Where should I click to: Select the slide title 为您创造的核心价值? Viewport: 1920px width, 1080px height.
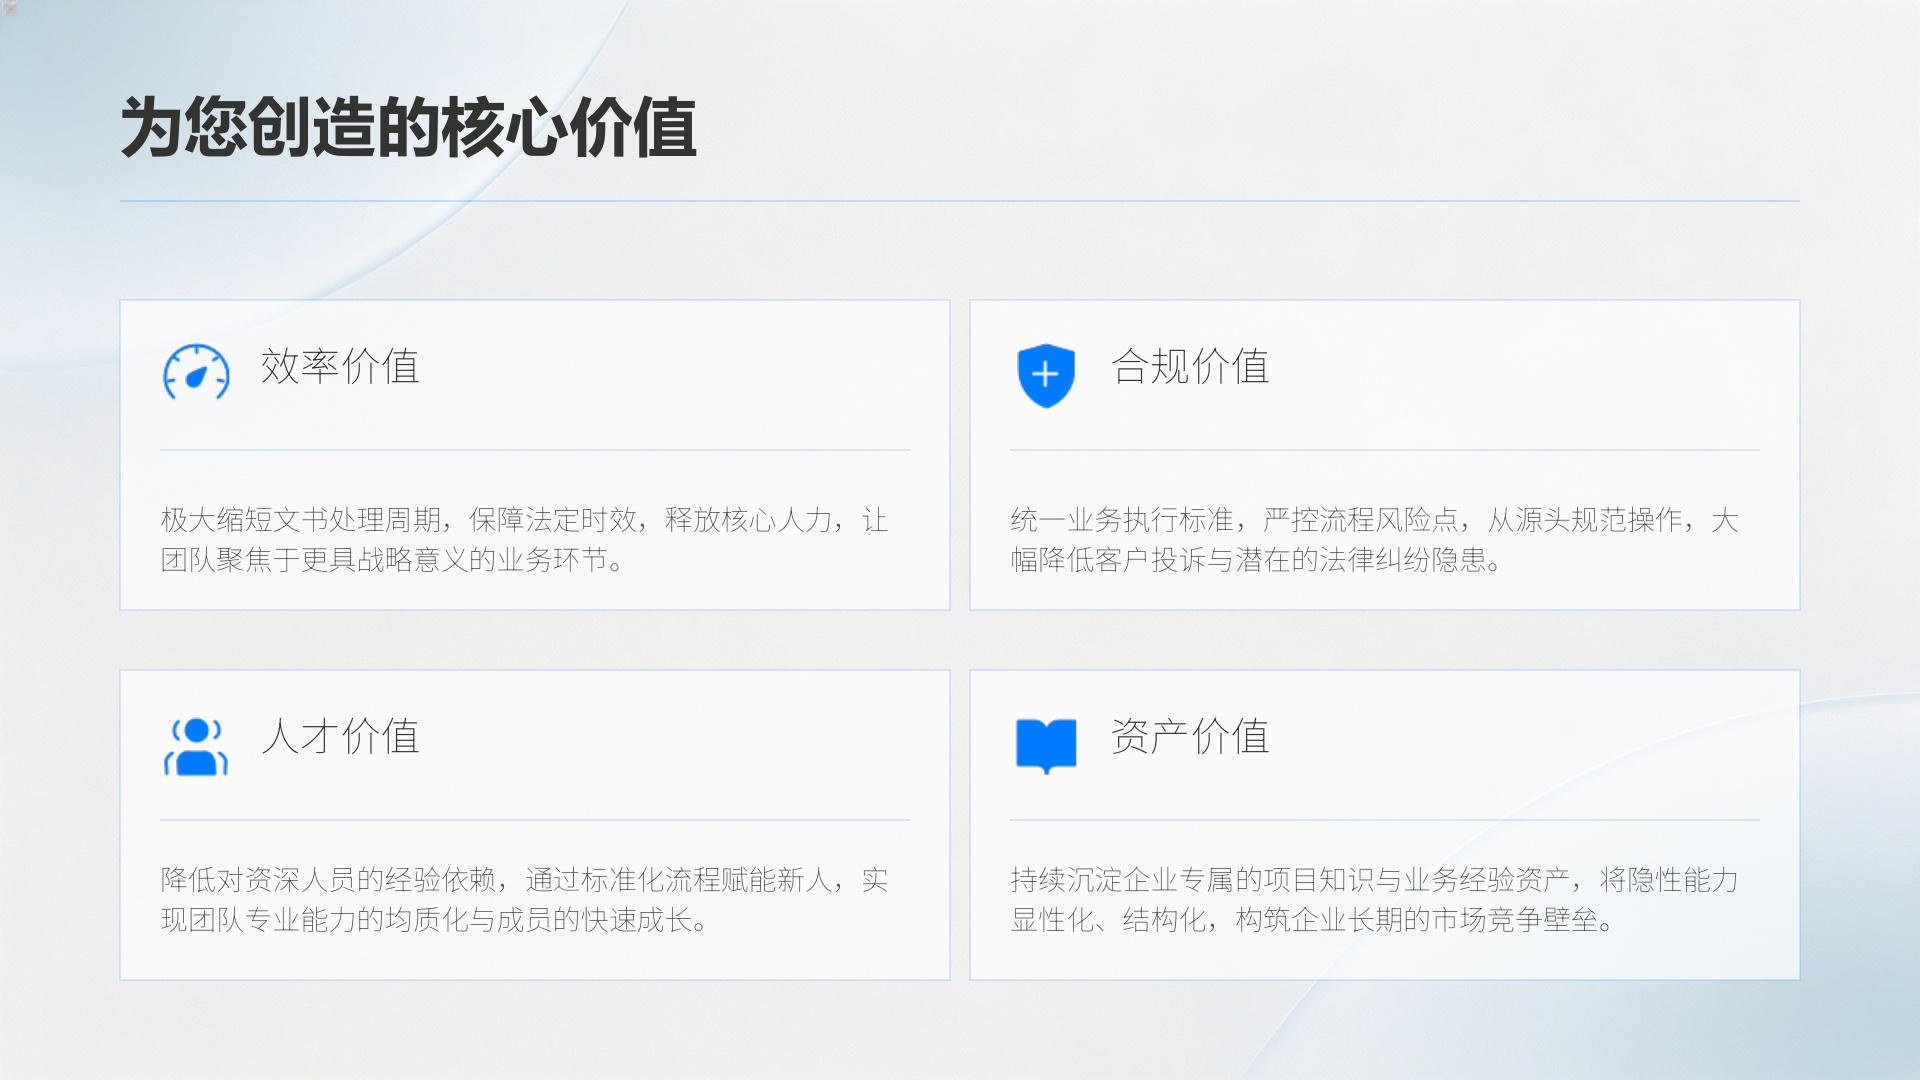(x=408, y=128)
